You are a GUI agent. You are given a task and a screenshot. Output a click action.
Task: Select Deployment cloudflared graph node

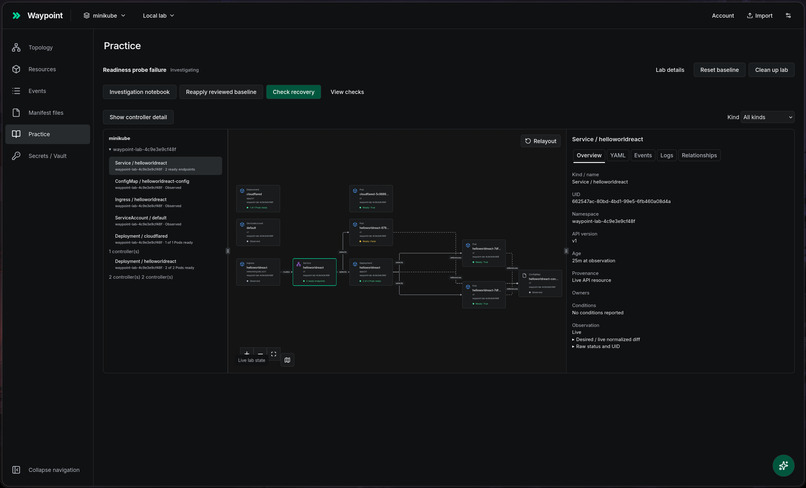click(258, 198)
